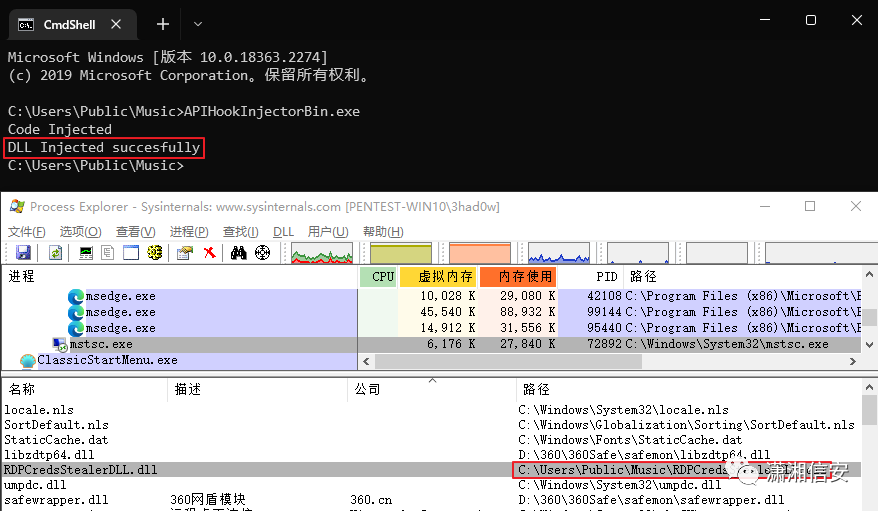The width and height of the screenshot is (878, 511).
Task: Open the 文件(F) menu
Action: [26, 232]
